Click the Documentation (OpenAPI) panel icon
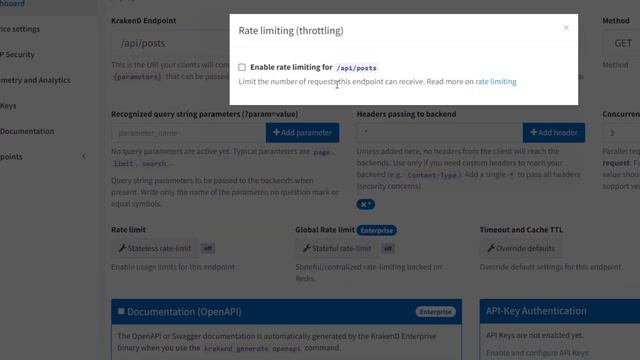This screenshot has width=640, height=360. pos(121,311)
